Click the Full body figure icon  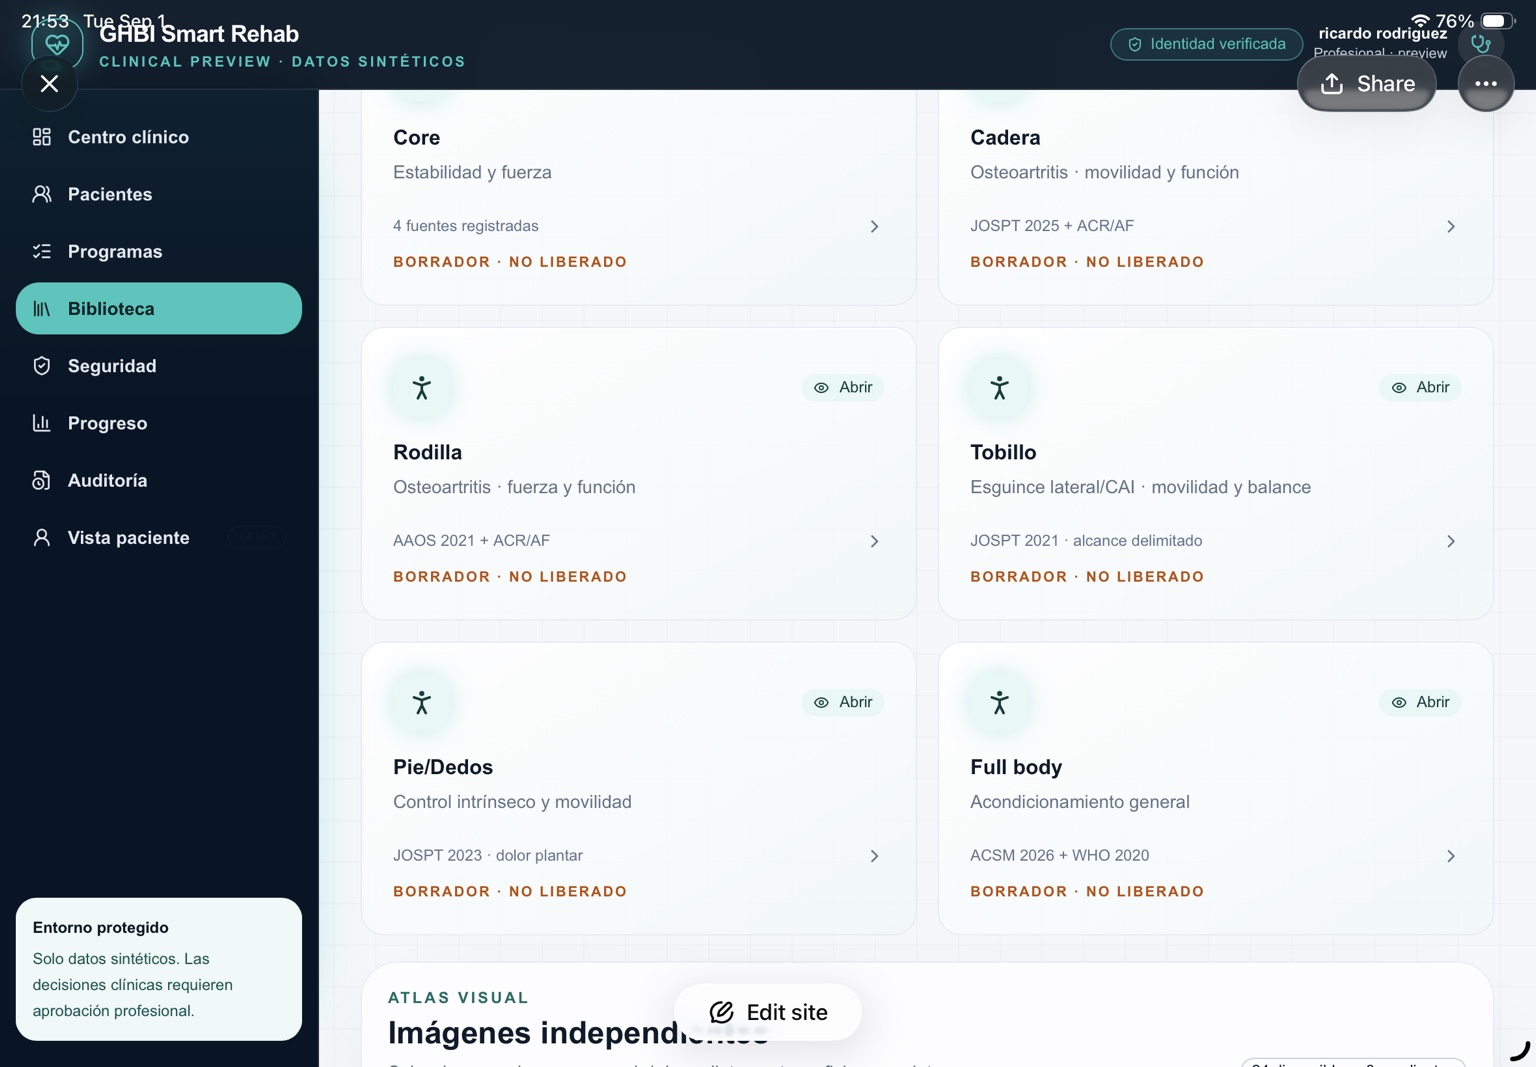(x=999, y=703)
